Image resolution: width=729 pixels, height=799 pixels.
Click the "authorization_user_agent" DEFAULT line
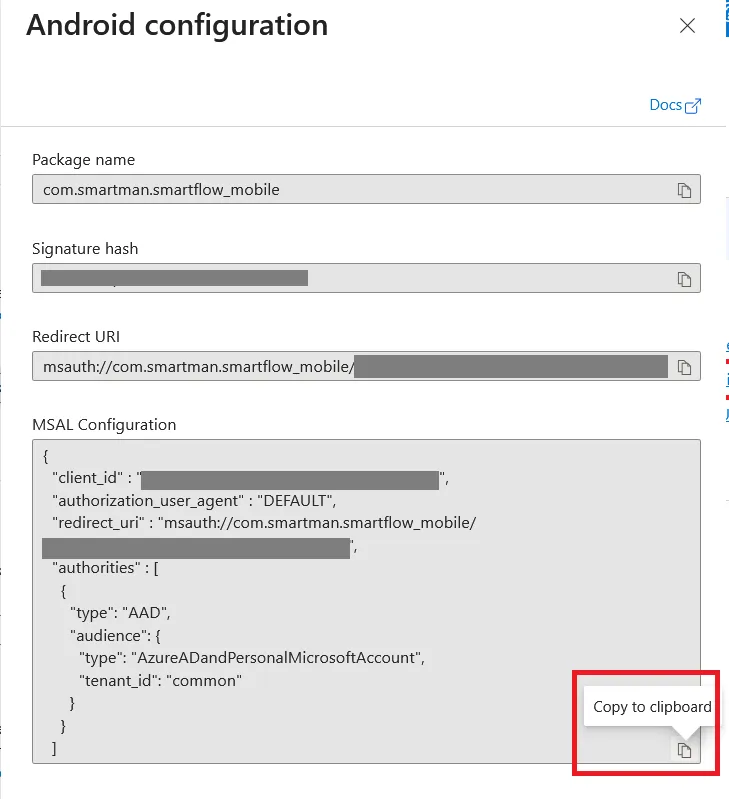tap(194, 501)
